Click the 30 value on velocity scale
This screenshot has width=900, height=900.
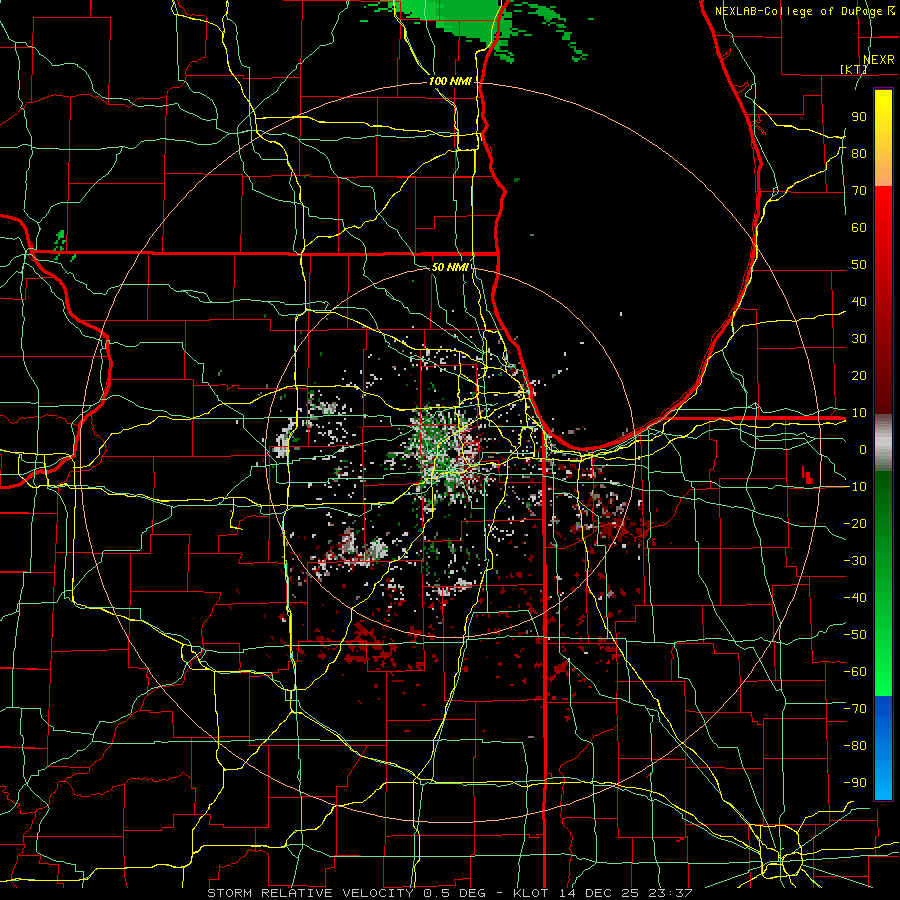click(859, 339)
